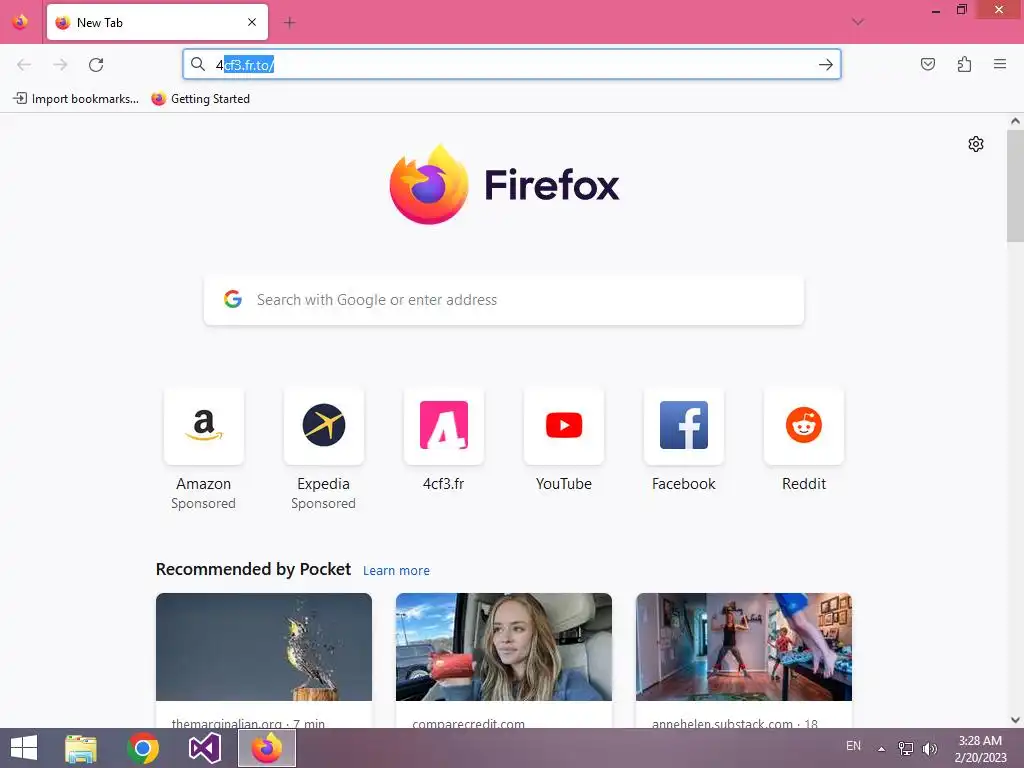The width and height of the screenshot is (1024, 768).
Task: Open the Windows Start menu
Action: 24,748
